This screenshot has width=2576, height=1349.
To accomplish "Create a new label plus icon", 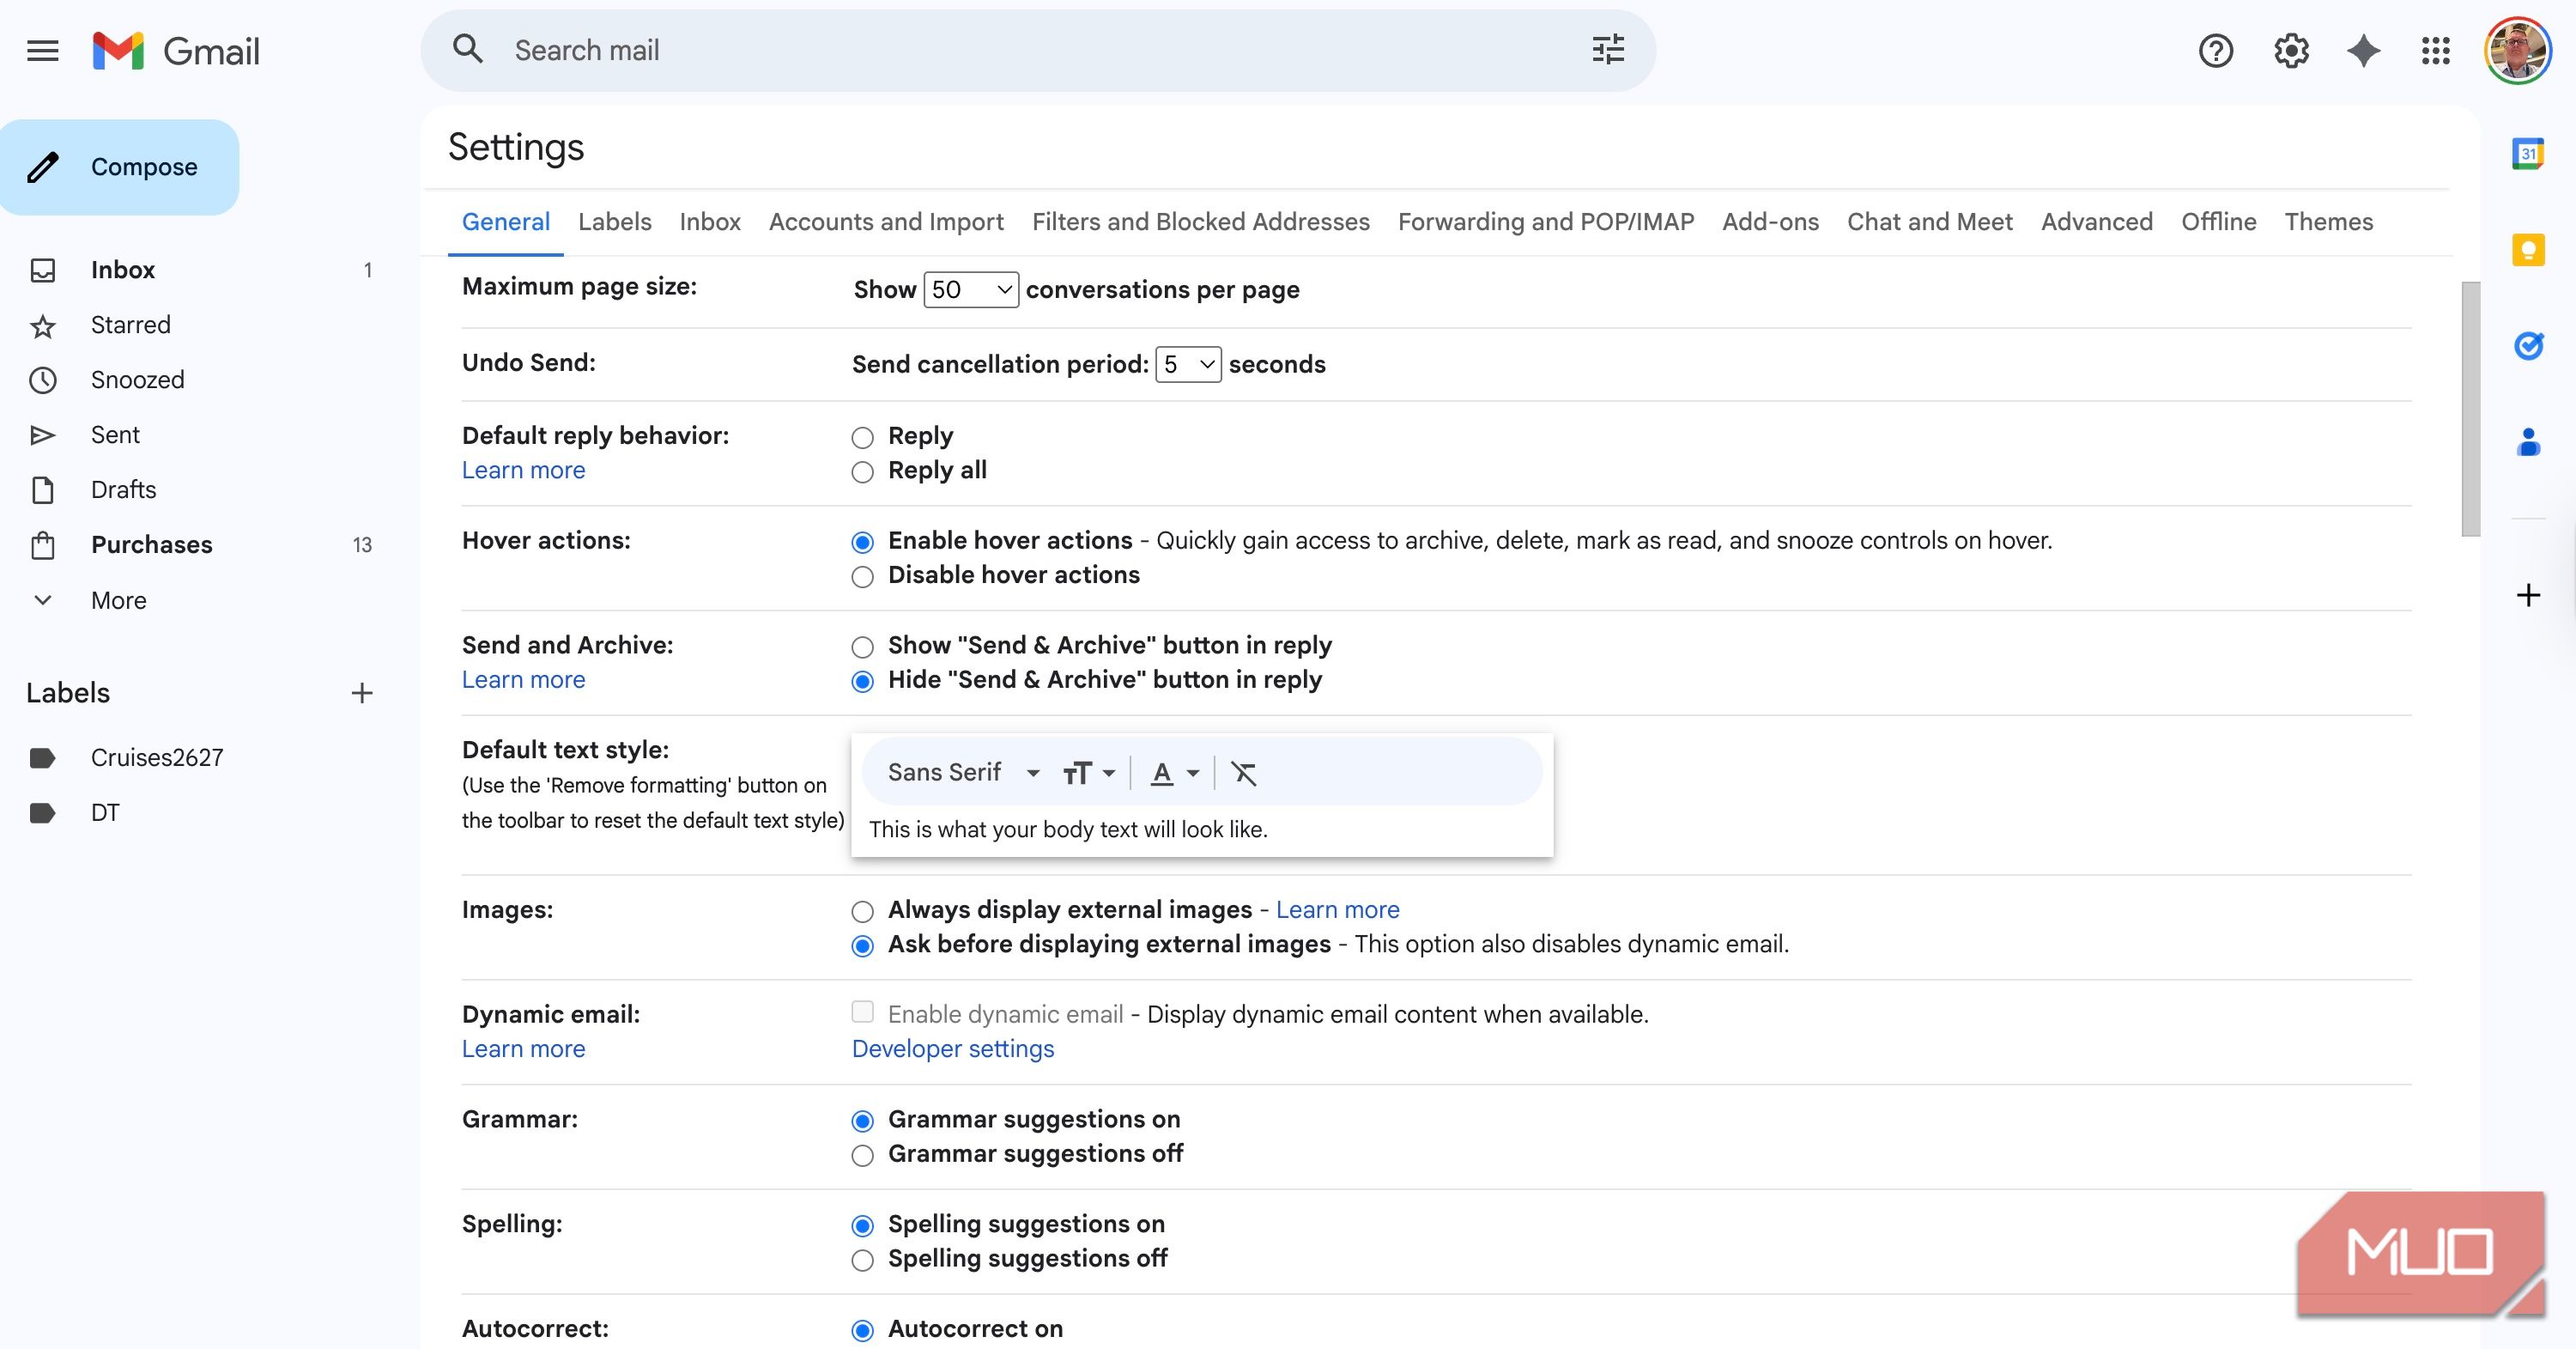I will coord(362,693).
